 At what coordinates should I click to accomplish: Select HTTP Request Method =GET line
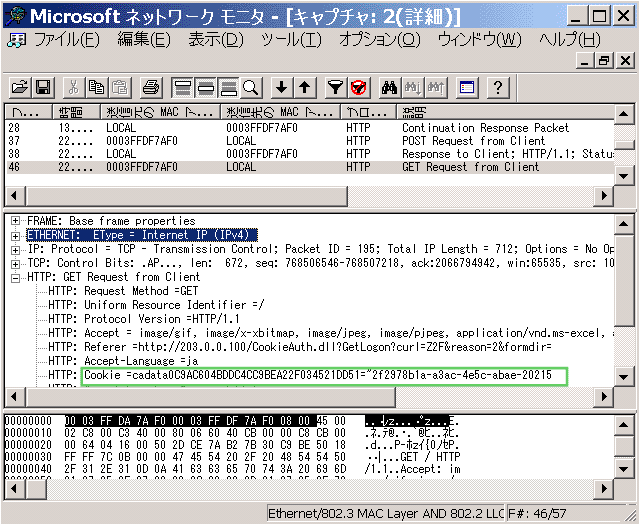tap(123, 291)
